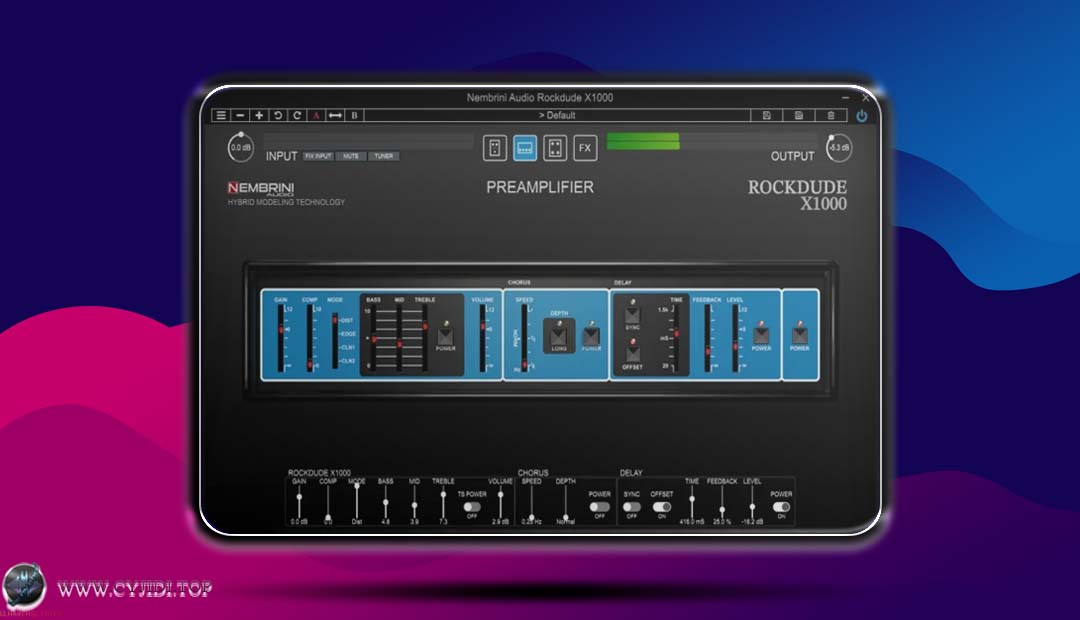Click the bottom strip TREBLE slider
This screenshot has height=620, width=1080.
(443, 503)
